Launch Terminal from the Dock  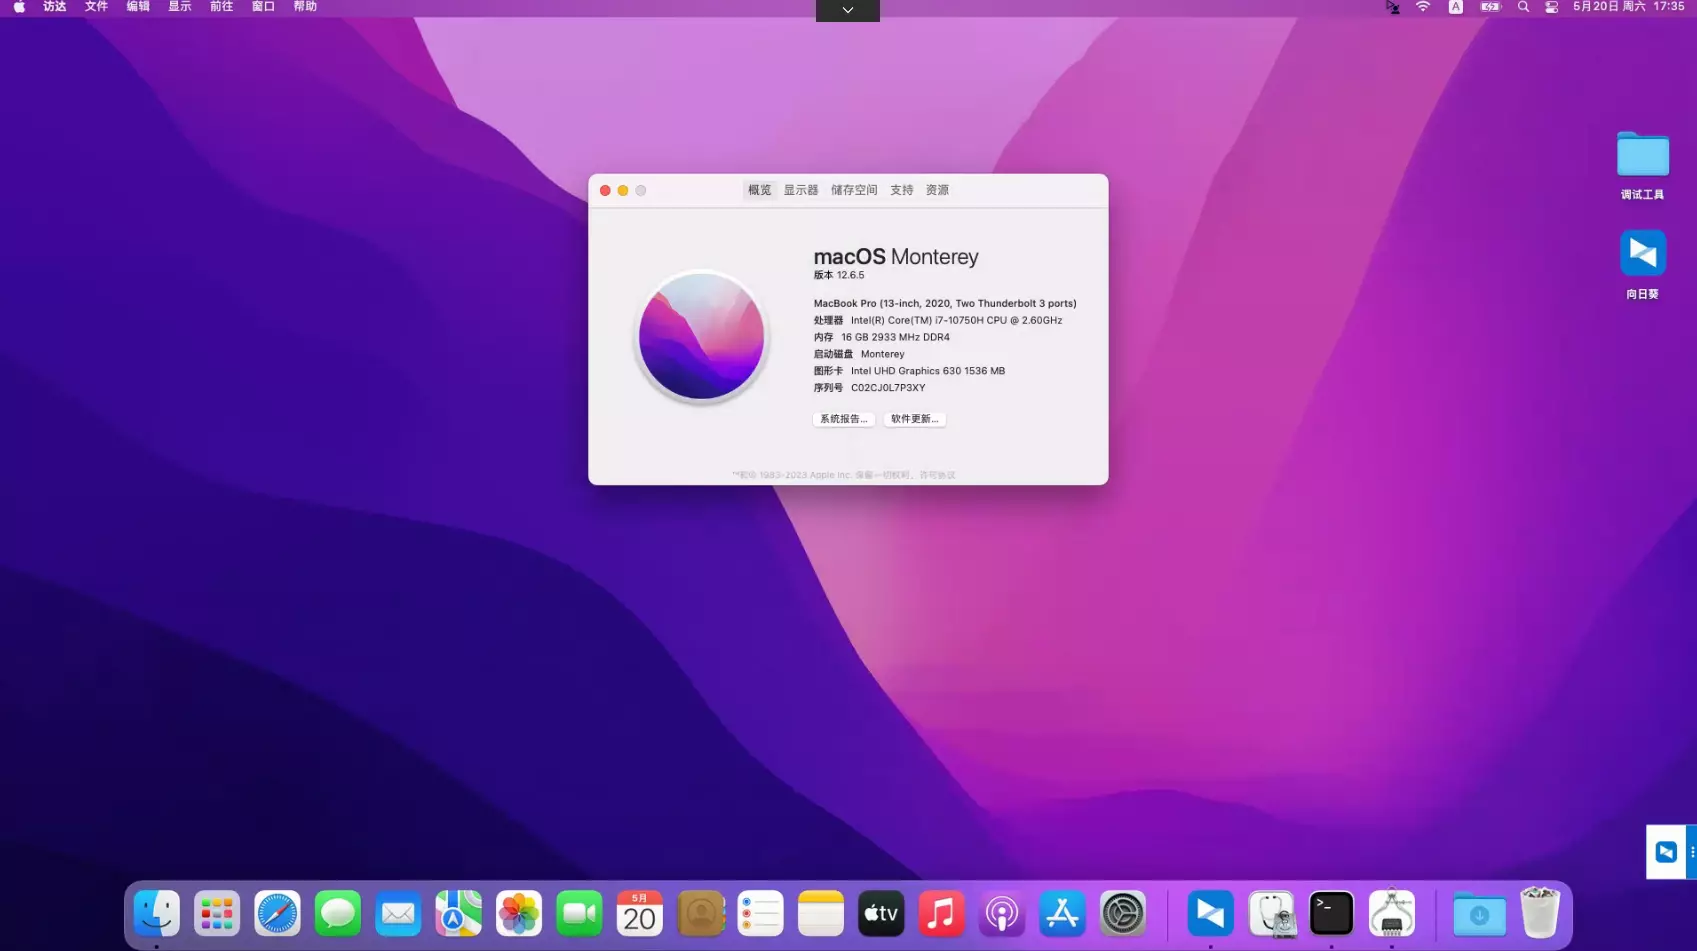tap(1331, 913)
